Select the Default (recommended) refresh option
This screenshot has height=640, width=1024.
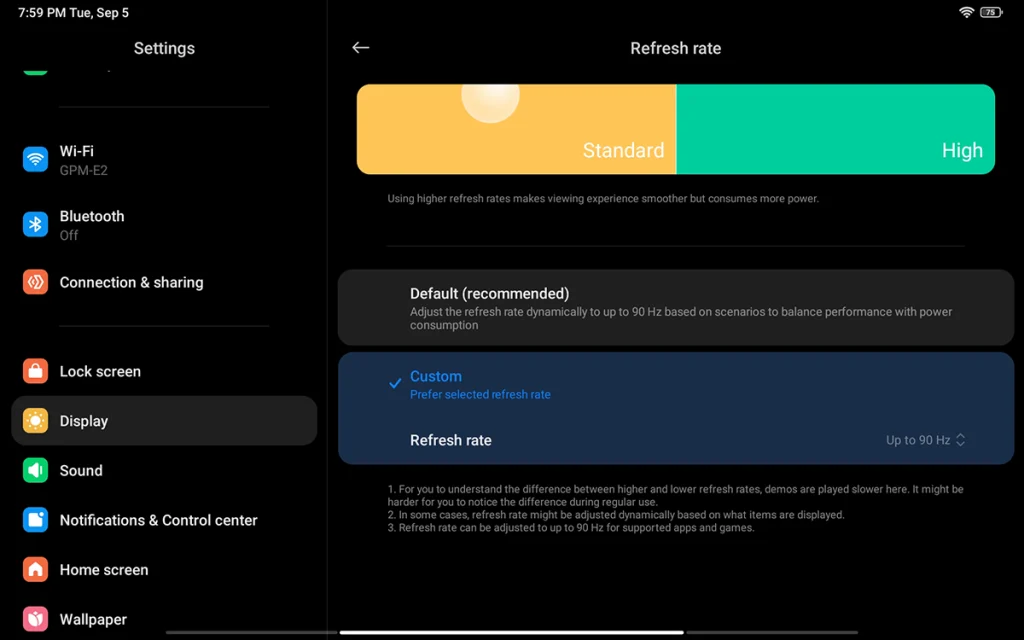pyautogui.click(x=676, y=308)
